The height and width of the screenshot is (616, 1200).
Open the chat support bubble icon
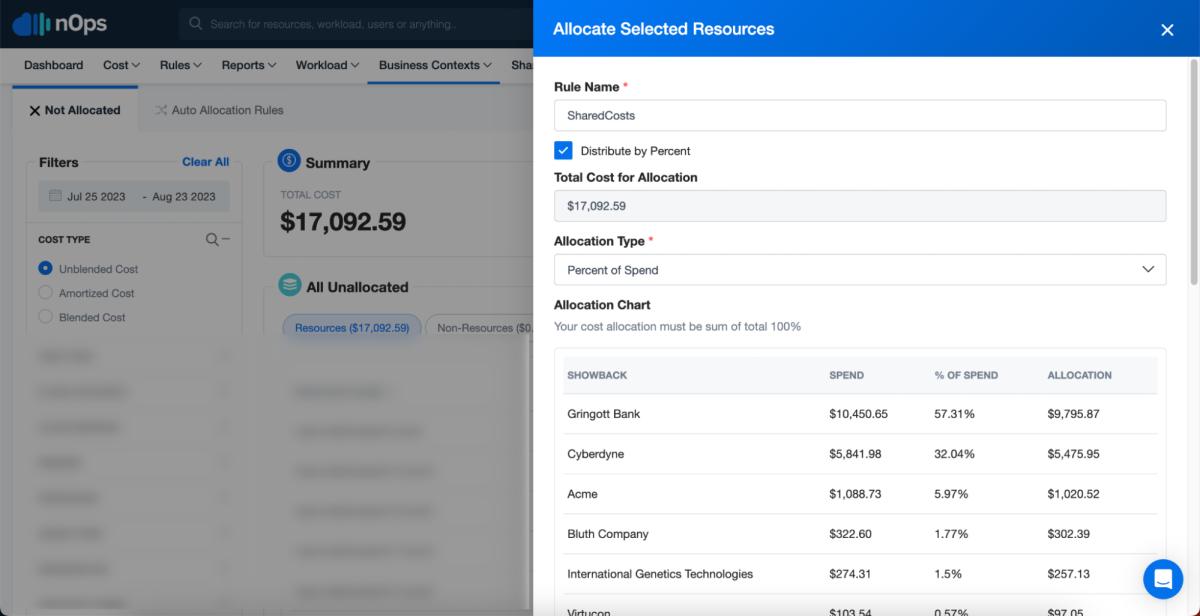tap(1163, 578)
